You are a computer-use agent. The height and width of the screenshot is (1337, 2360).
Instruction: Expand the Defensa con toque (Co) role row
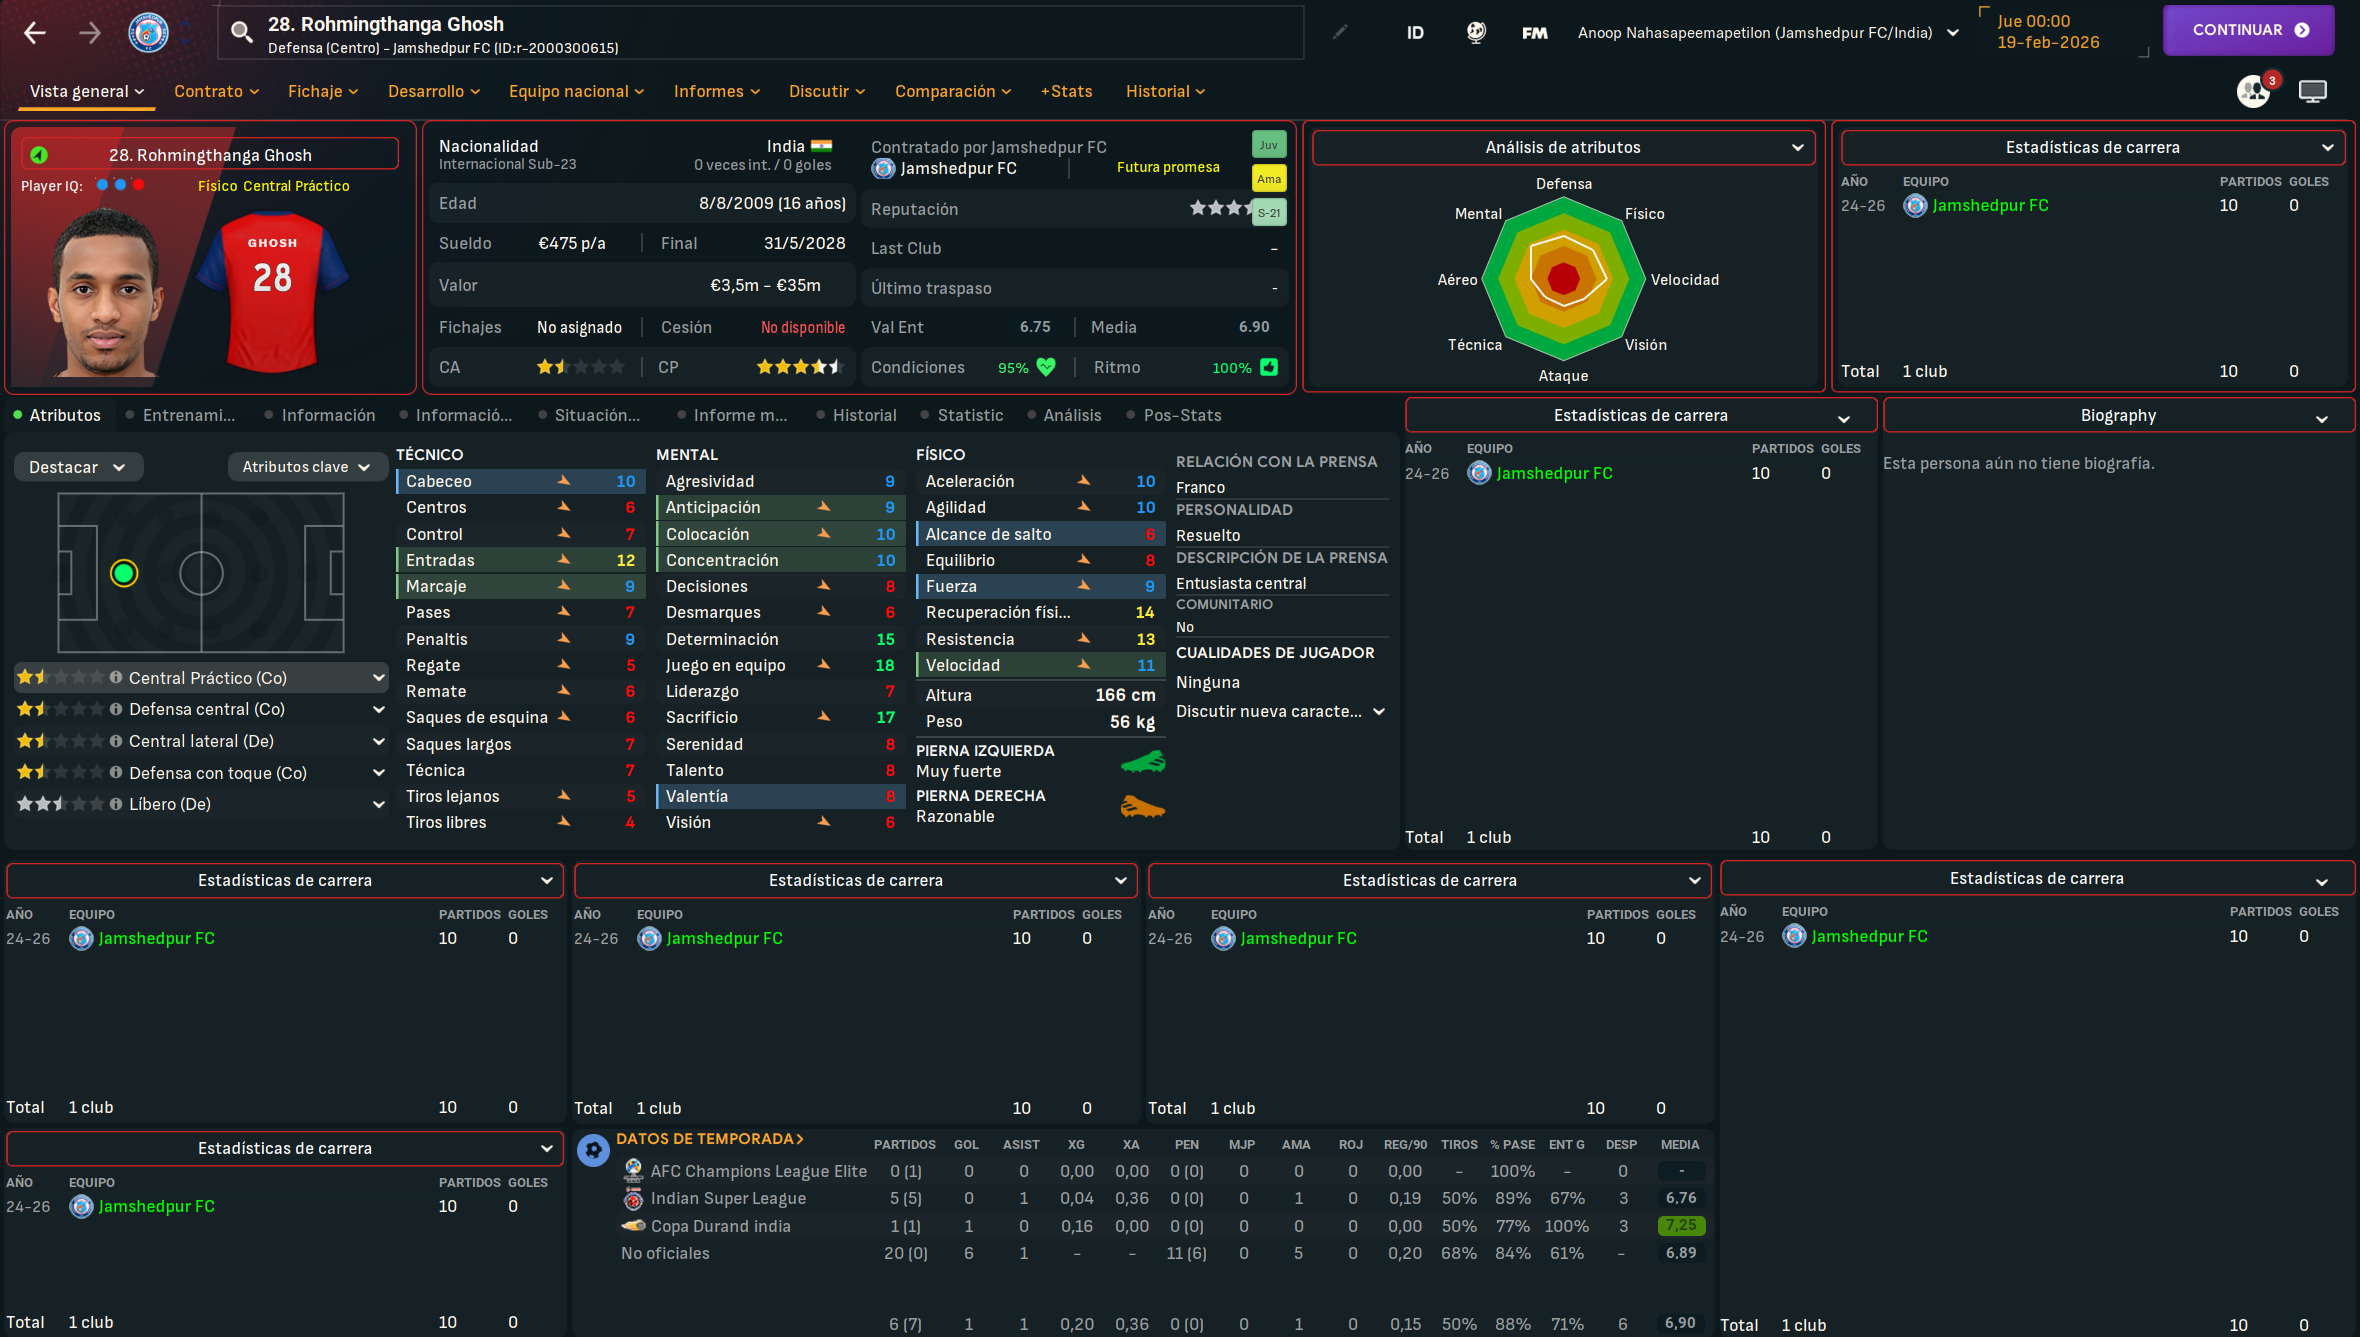(202, 773)
